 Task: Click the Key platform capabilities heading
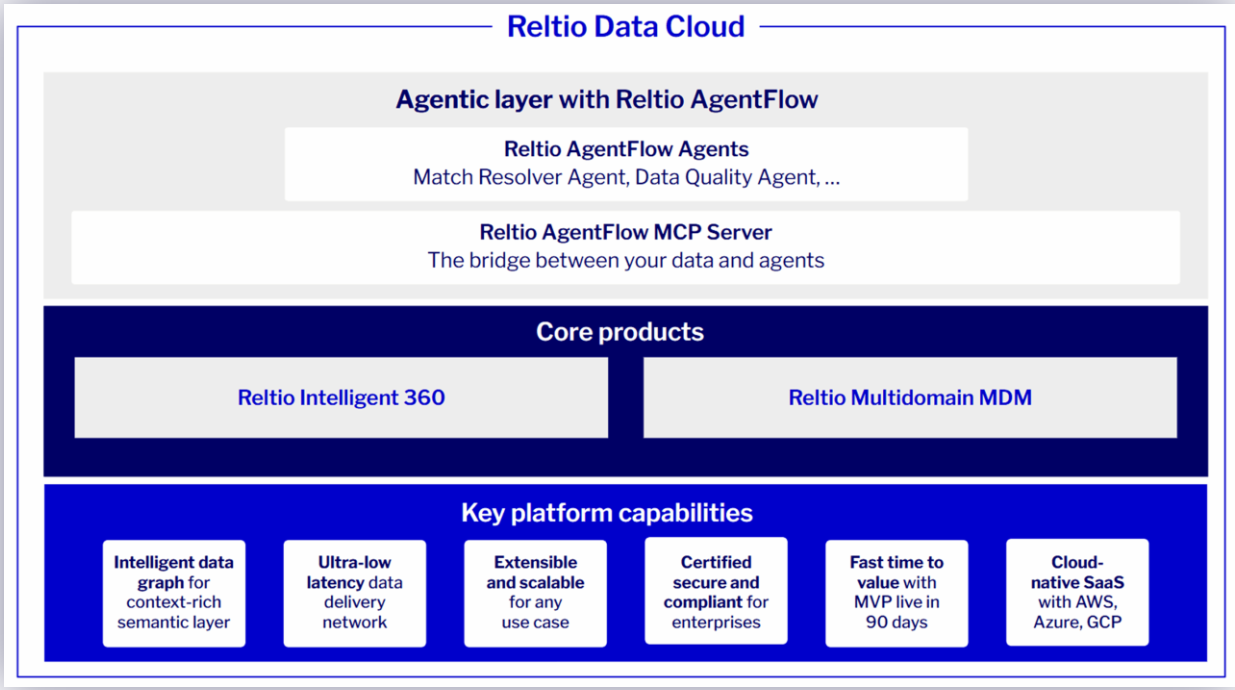tap(606, 513)
